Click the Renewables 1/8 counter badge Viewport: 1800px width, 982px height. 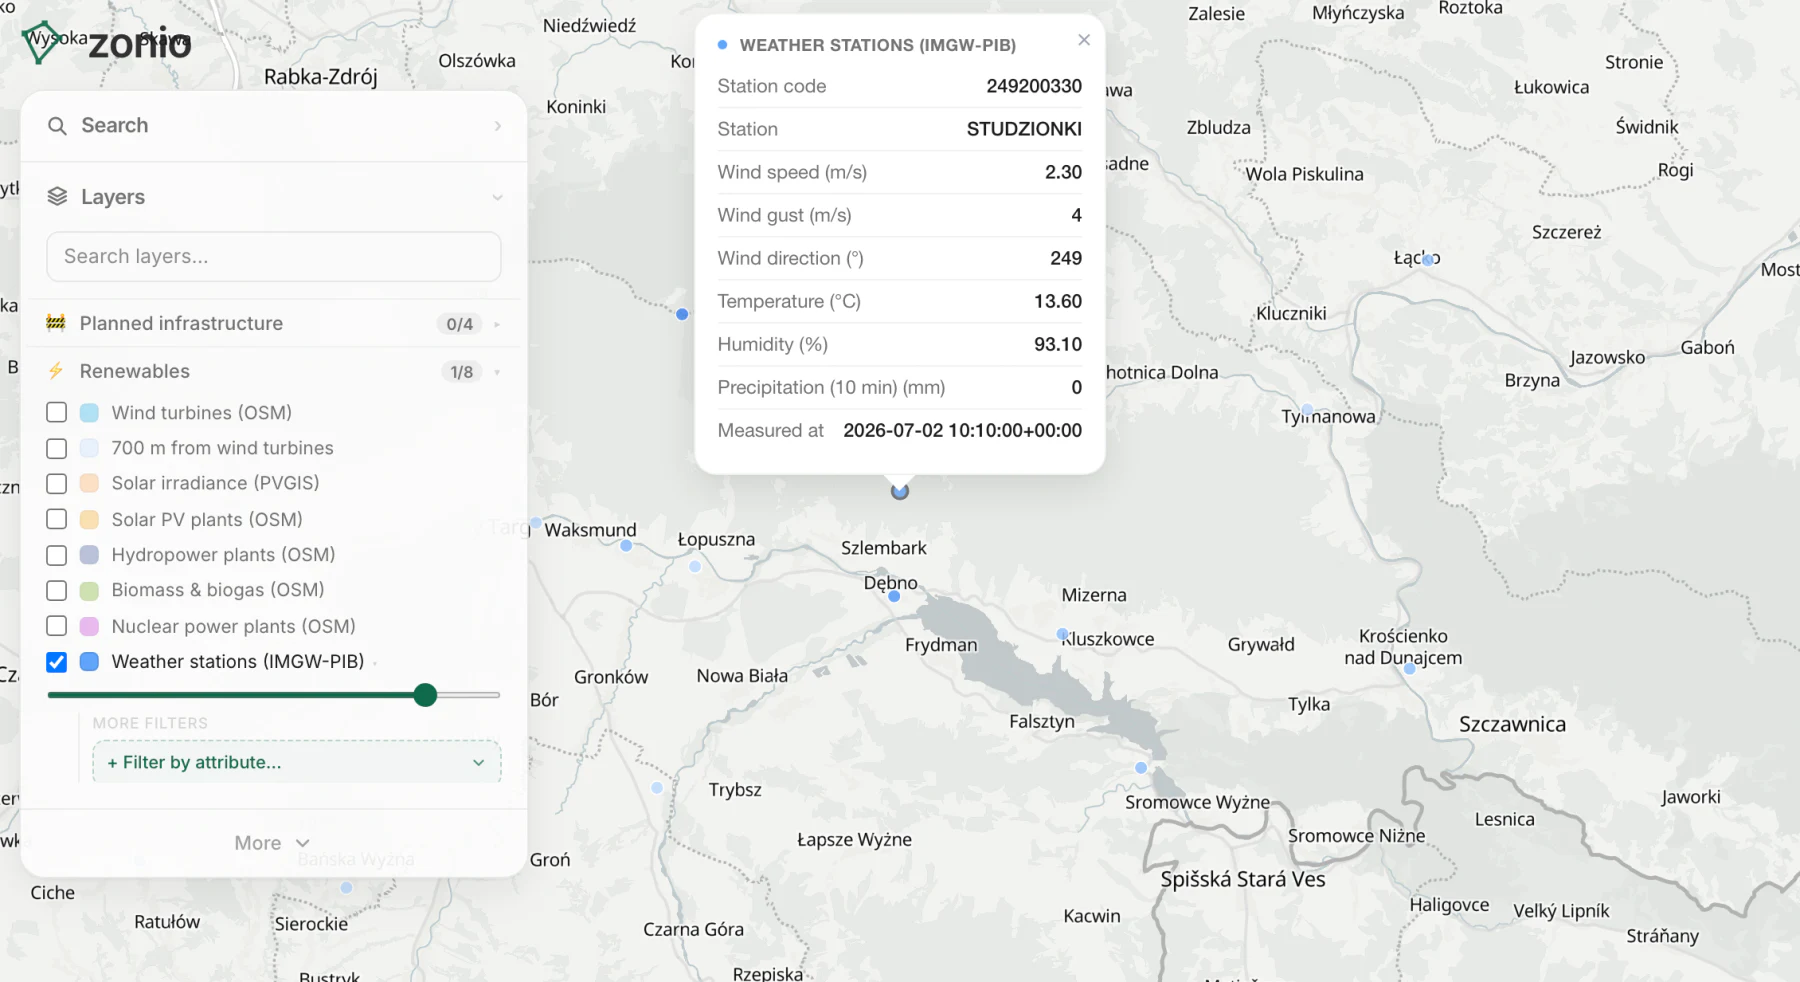(461, 372)
